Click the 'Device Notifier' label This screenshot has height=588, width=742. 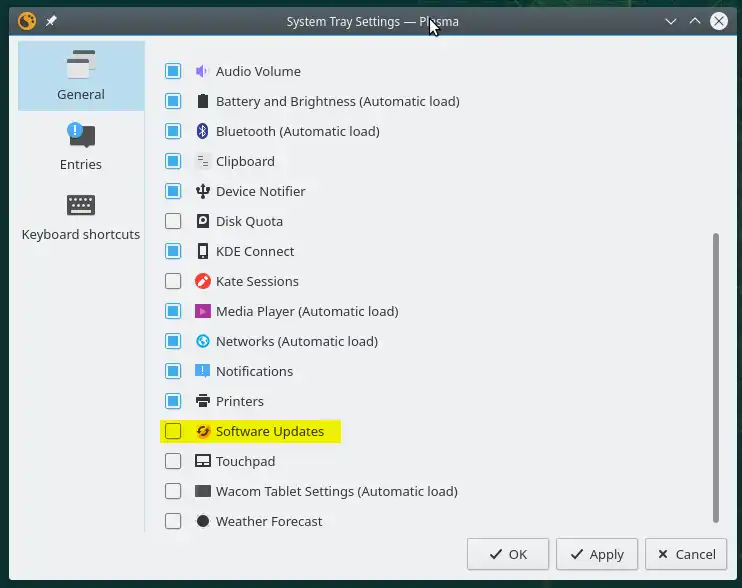coord(261,191)
